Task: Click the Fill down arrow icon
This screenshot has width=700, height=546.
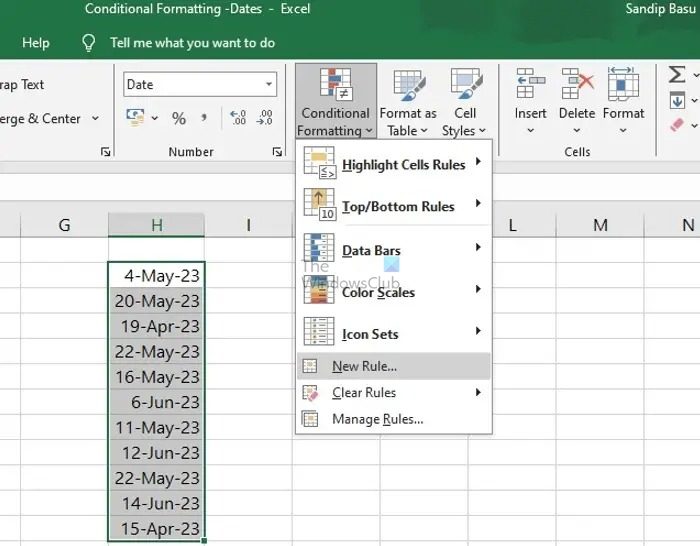Action: coord(677,100)
